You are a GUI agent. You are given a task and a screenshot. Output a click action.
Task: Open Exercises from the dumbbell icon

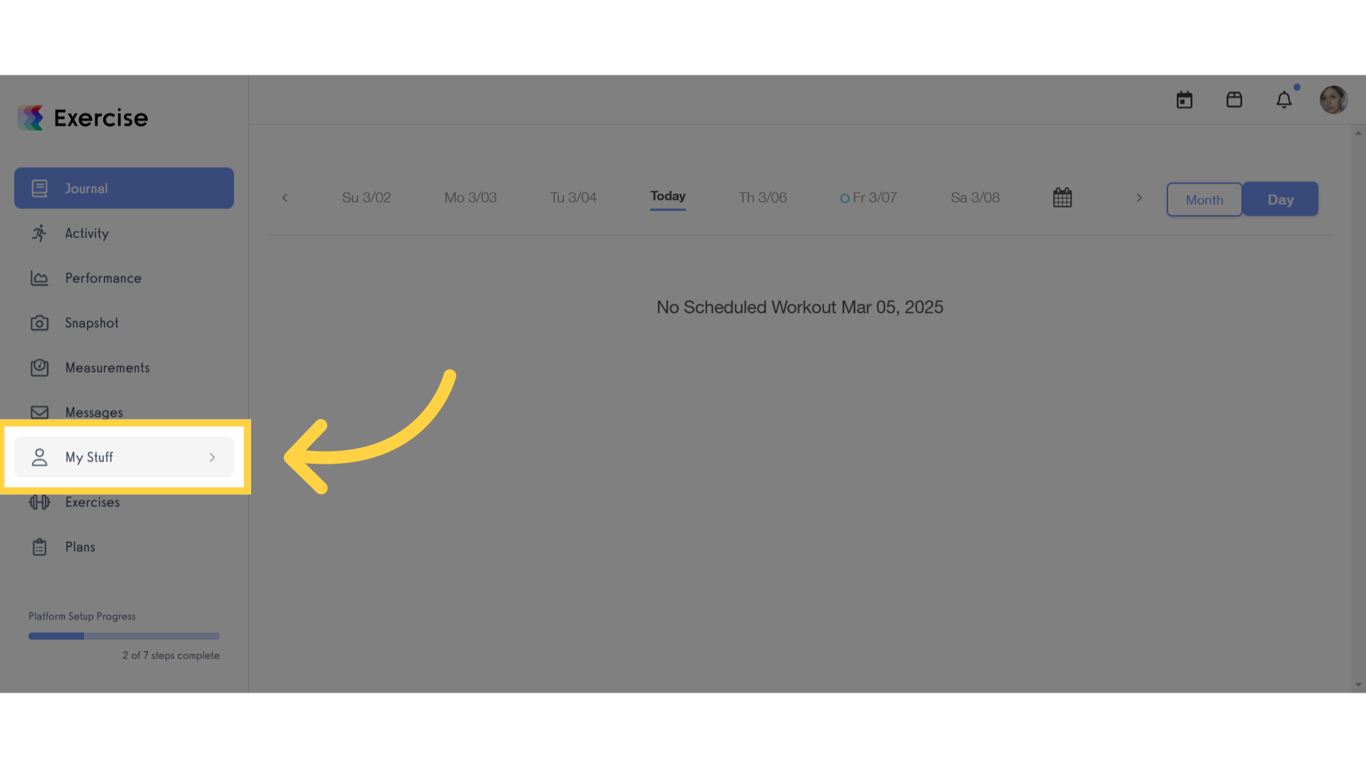point(39,502)
